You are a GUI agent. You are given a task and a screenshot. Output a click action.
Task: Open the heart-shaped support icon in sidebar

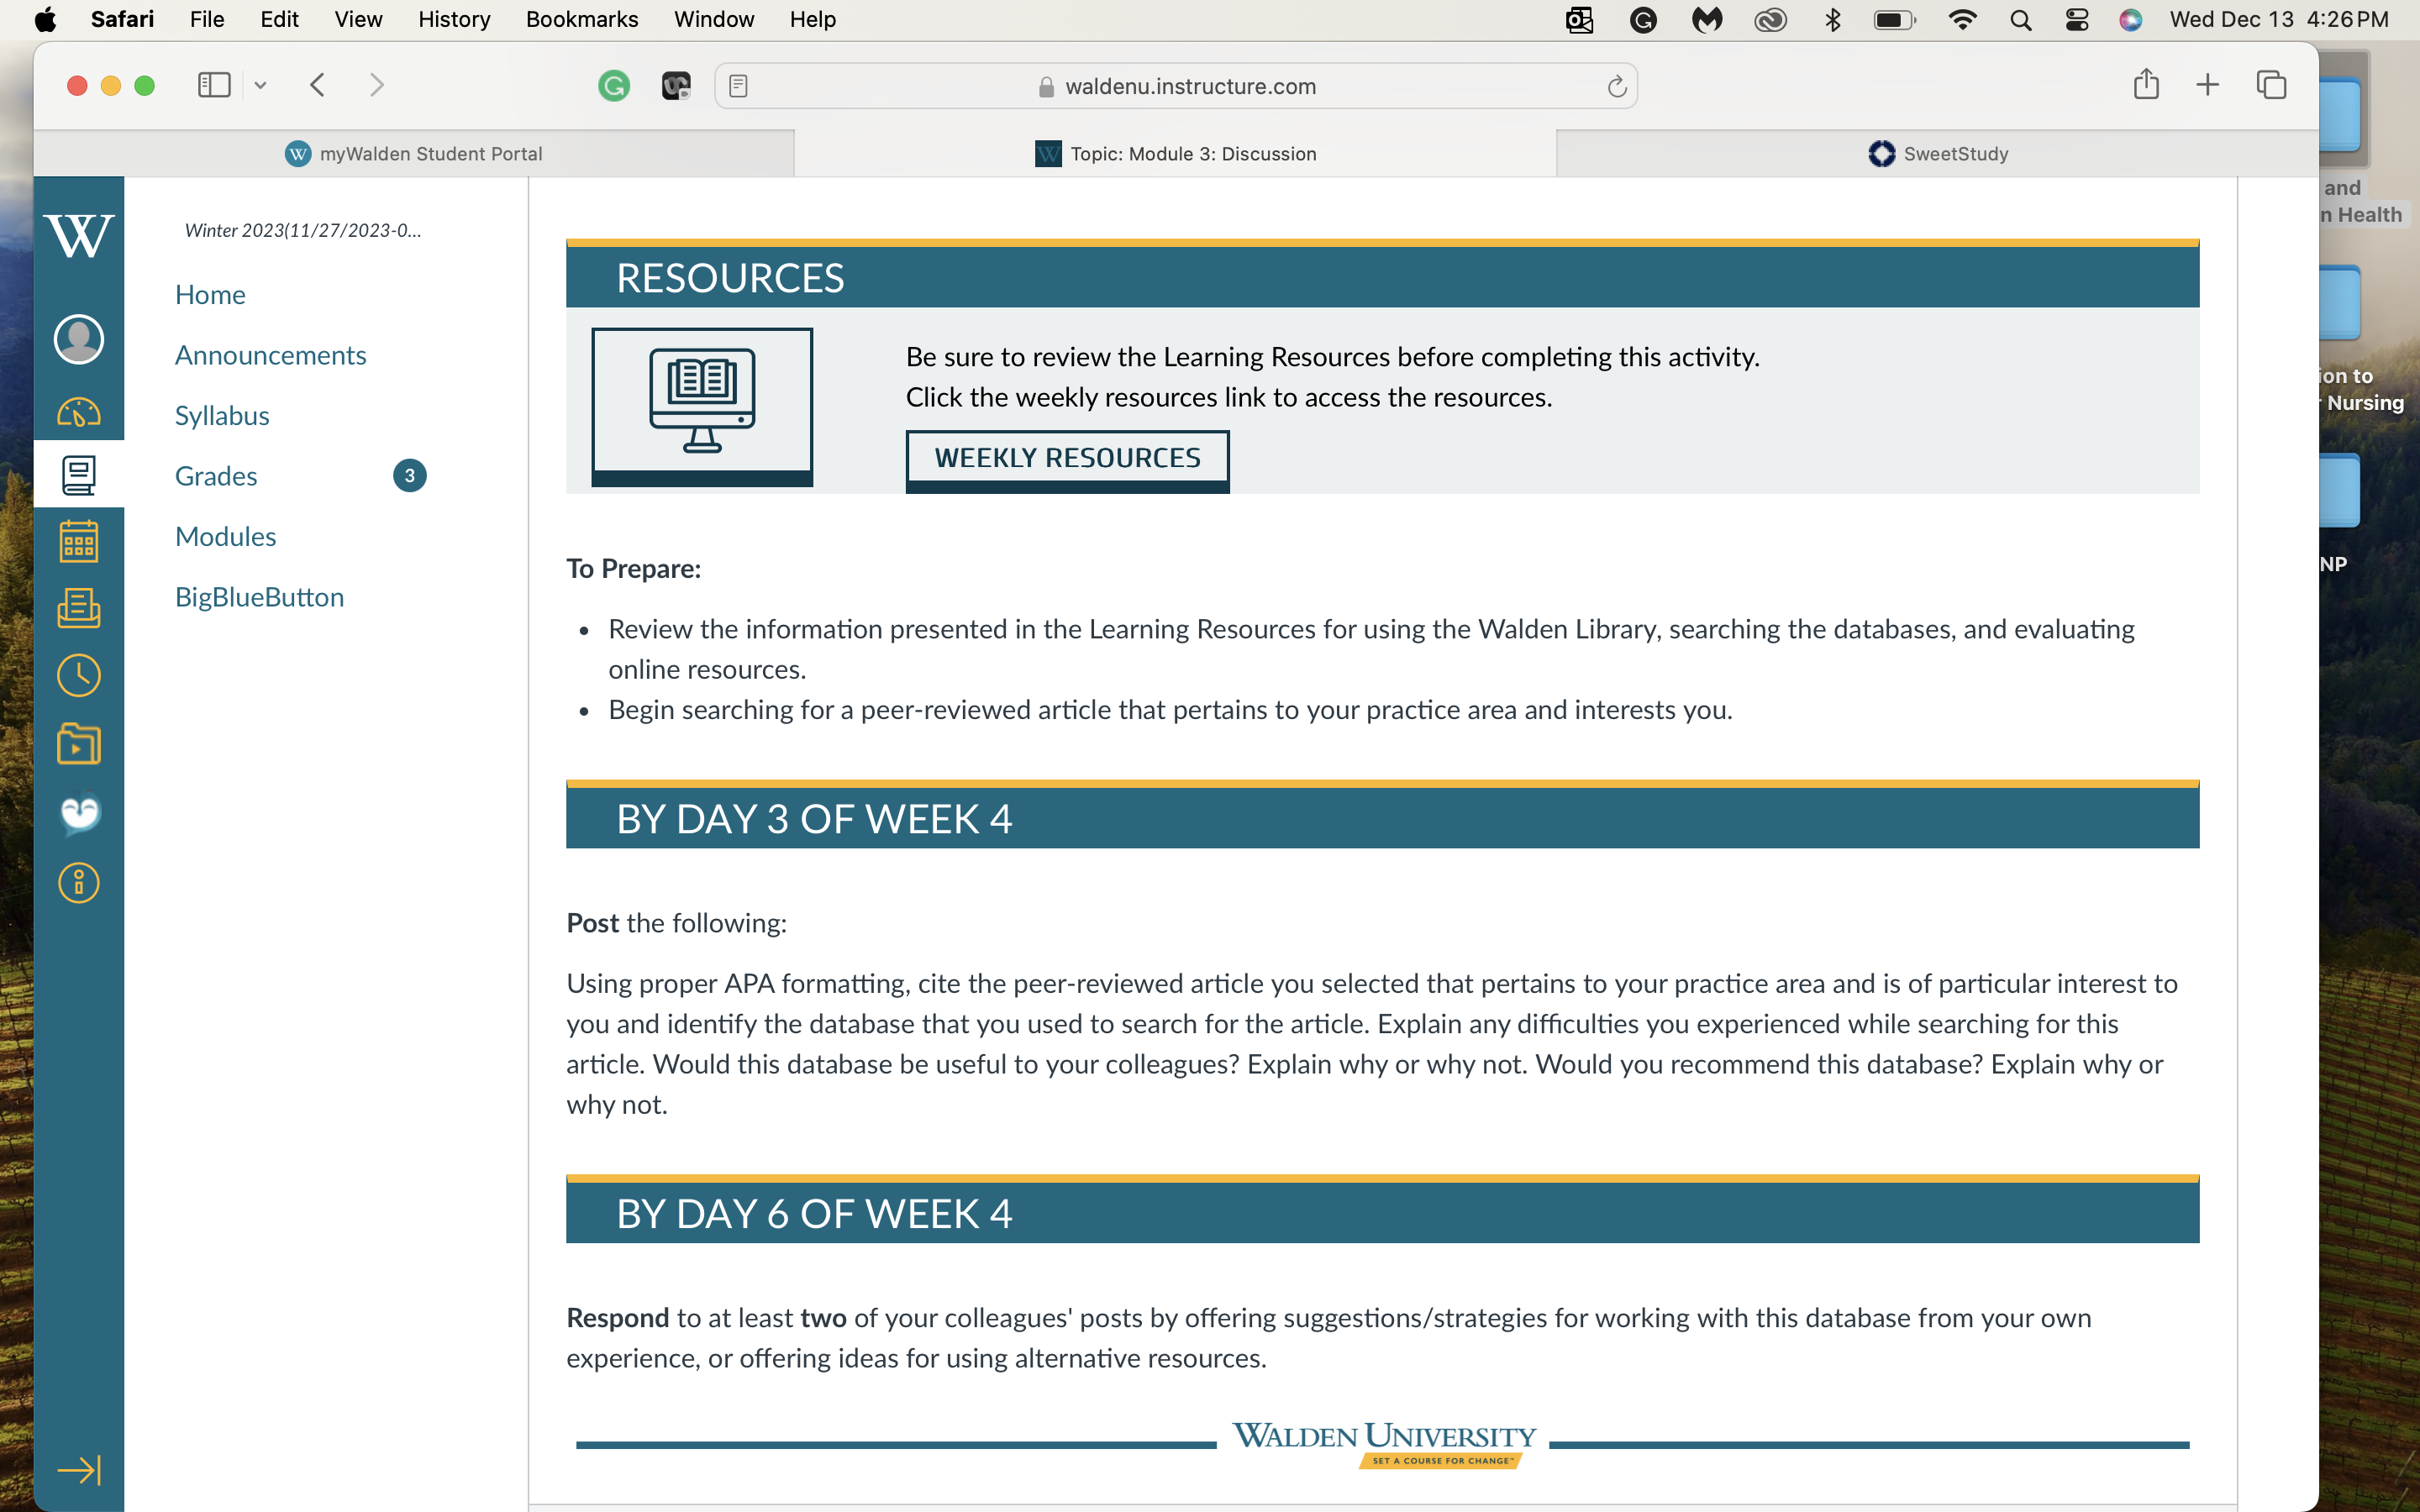pyautogui.click(x=79, y=814)
